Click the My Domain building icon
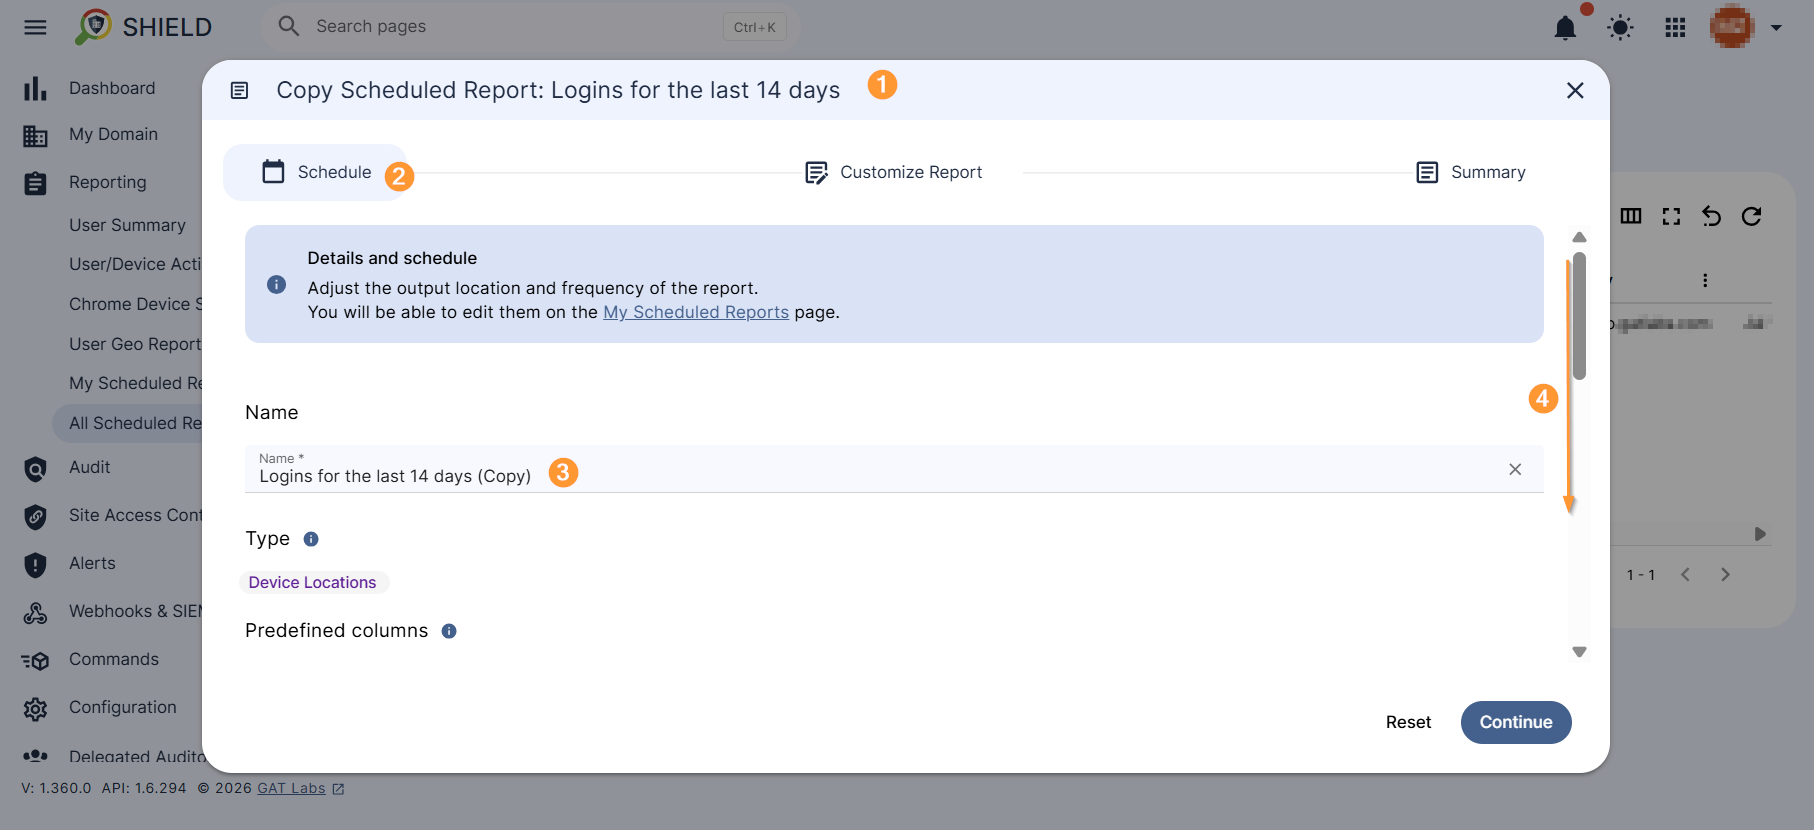1814x830 pixels. [x=35, y=136]
